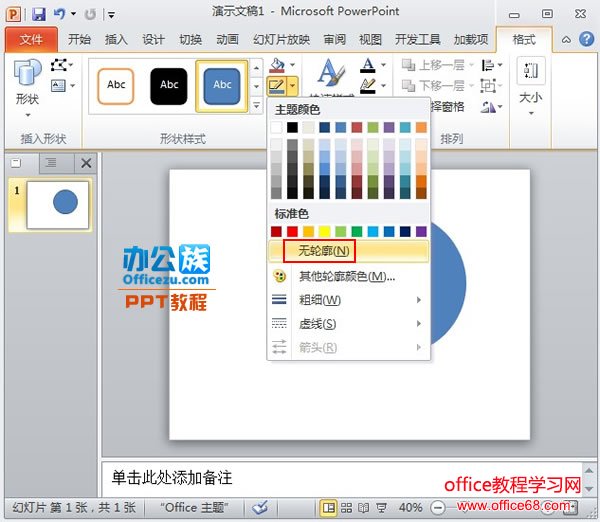Open Text Fill dropdown arrow

383,65
